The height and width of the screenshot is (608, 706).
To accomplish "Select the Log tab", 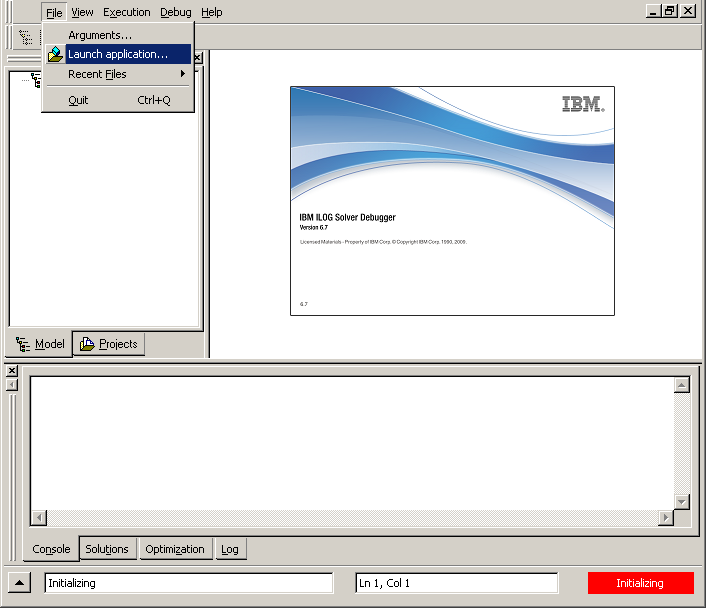I will (x=230, y=549).
